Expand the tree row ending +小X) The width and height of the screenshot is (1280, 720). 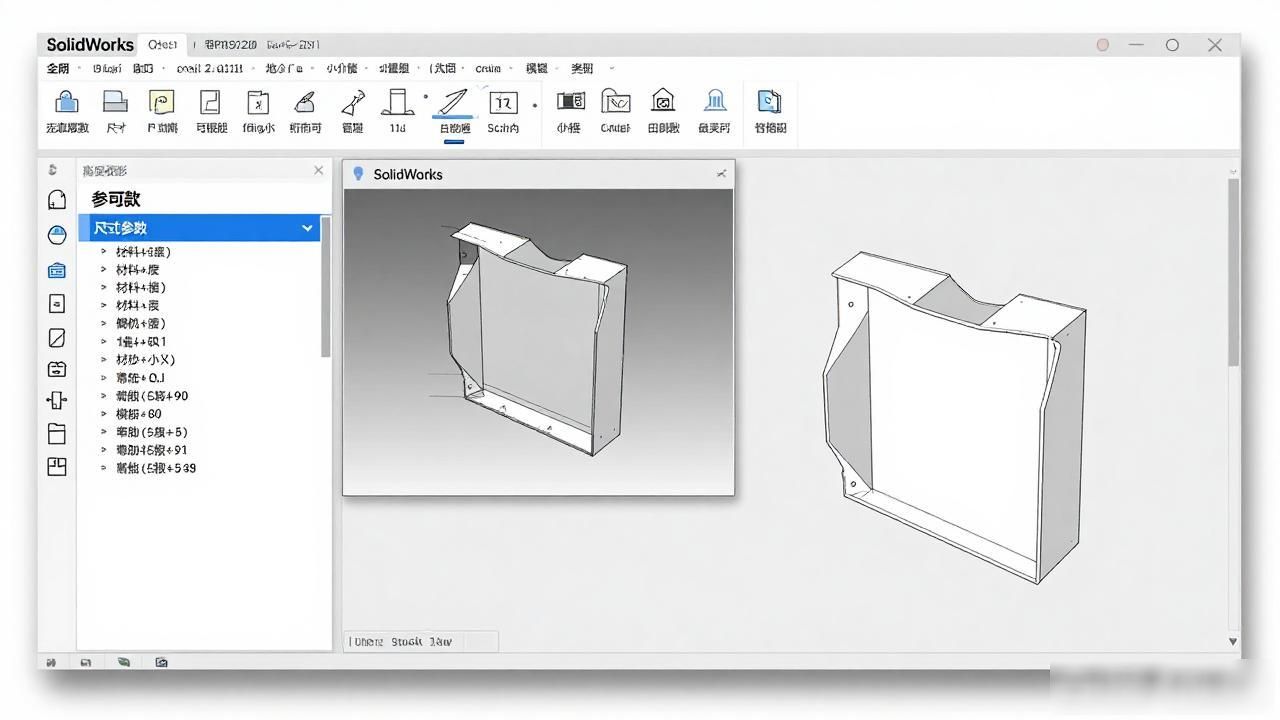pyautogui.click(x=104, y=360)
